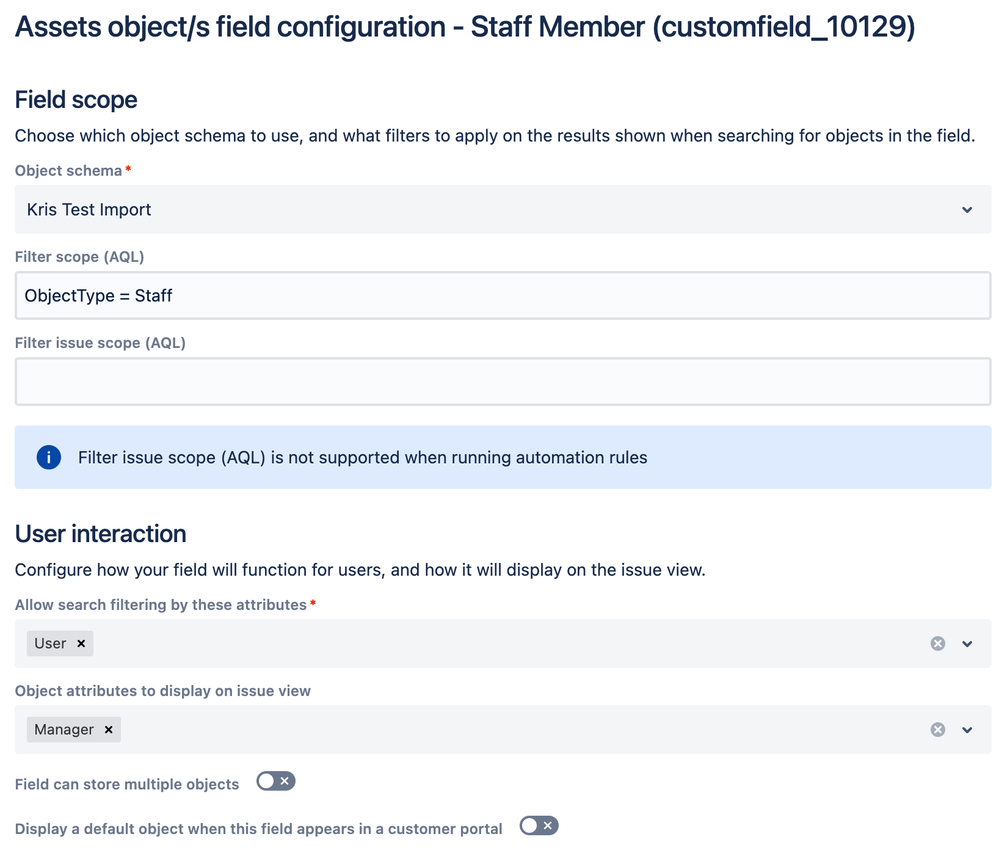Image resolution: width=999 pixels, height=851 pixels.
Task: Select the Kris Test Import schema value
Action: click(x=90, y=210)
